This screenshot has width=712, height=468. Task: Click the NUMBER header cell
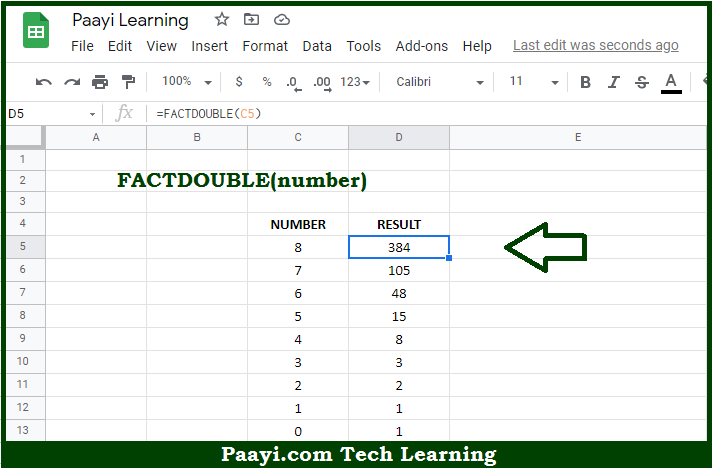(x=298, y=224)
